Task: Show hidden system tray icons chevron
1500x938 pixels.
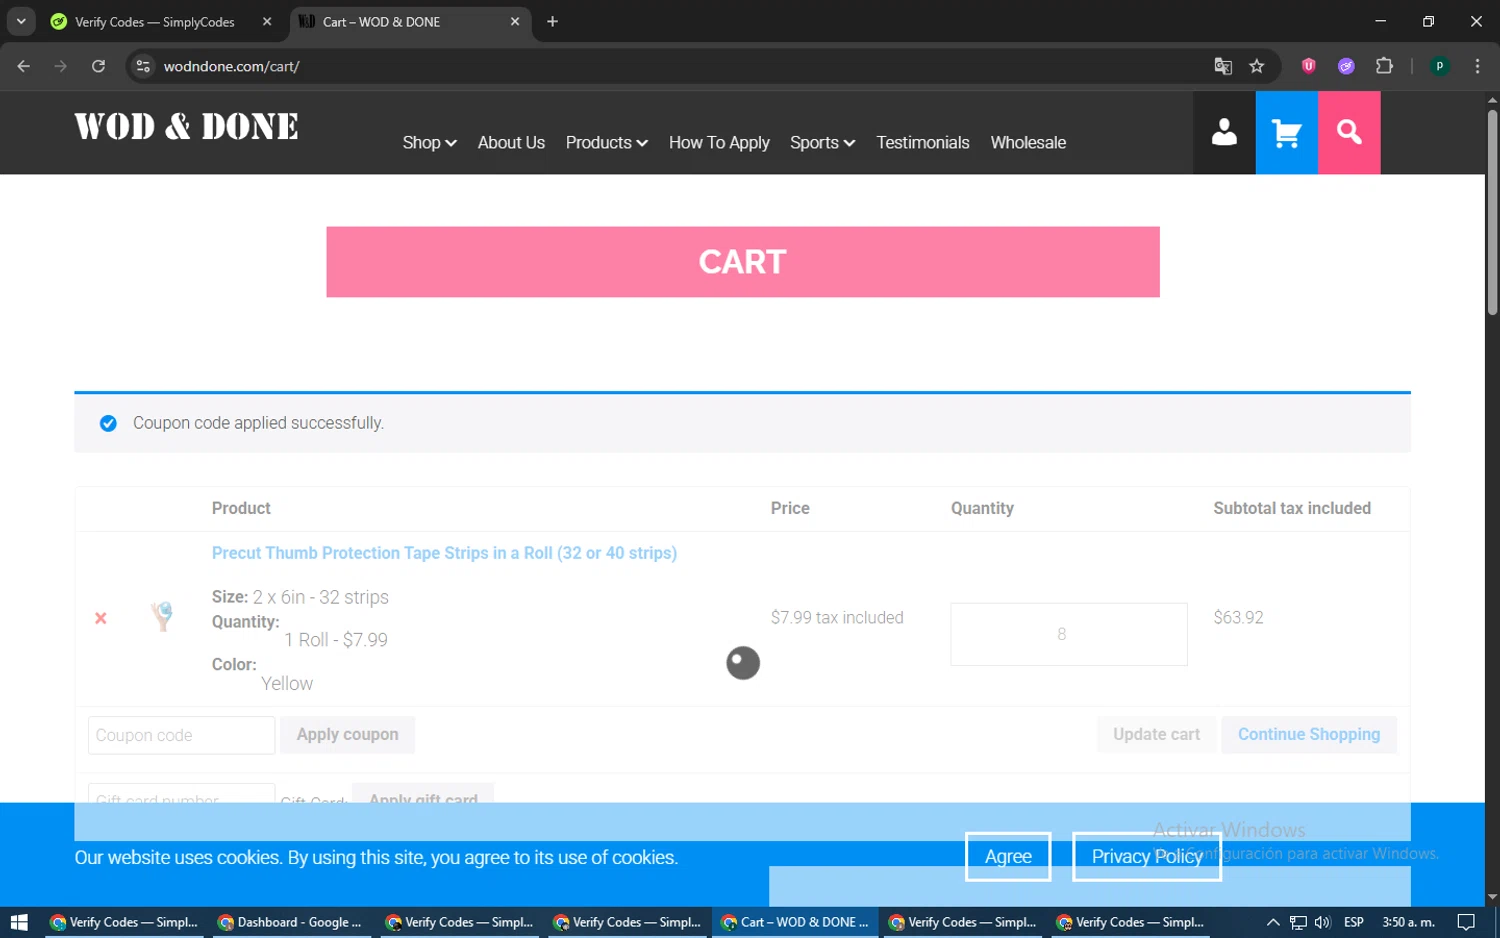Action: 1273,922
